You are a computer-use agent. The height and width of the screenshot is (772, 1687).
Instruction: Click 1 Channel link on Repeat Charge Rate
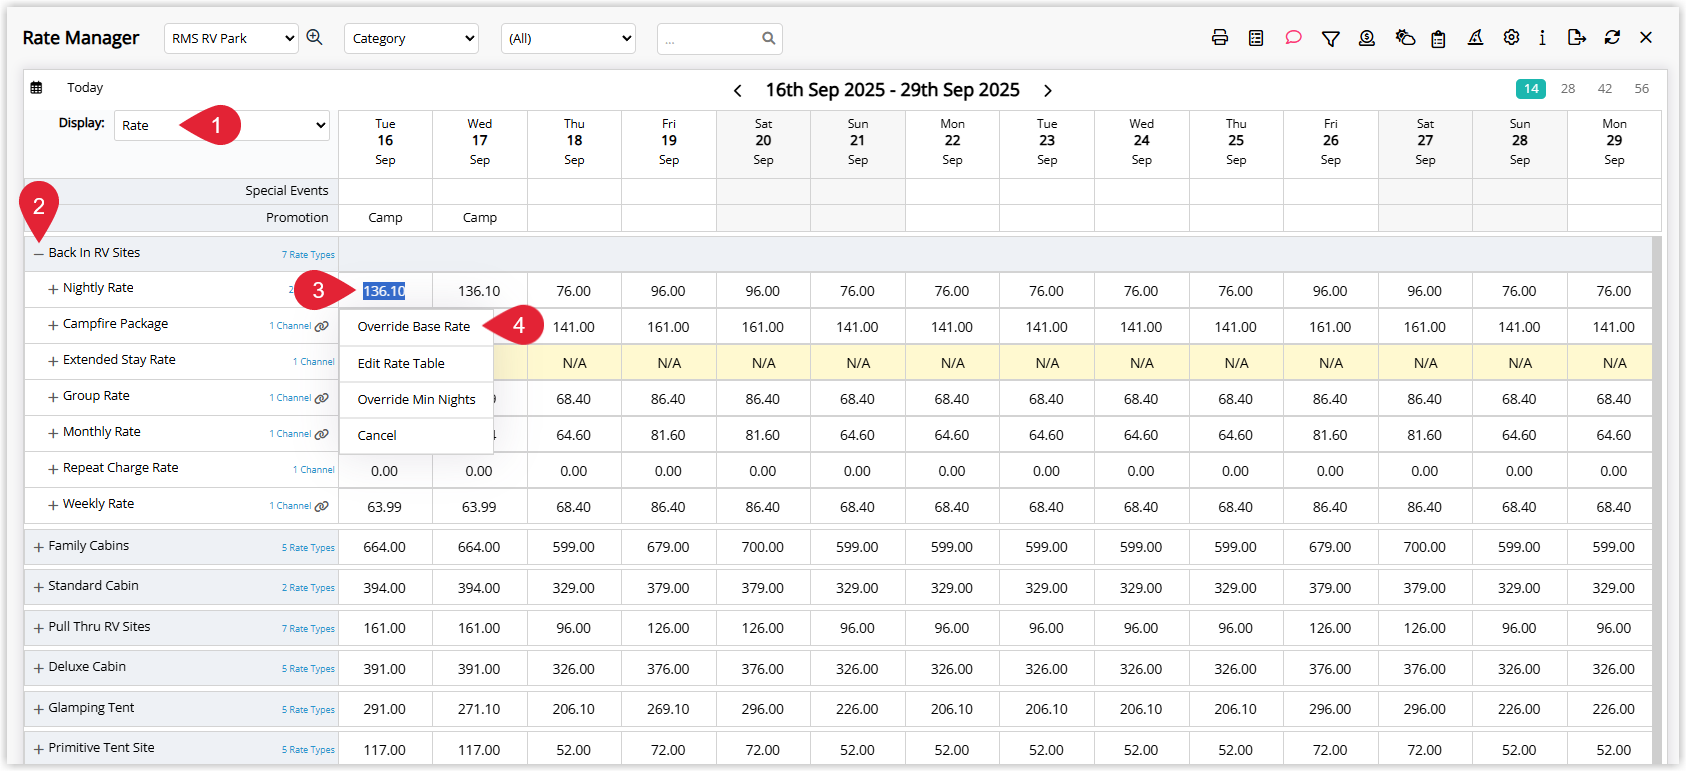tap(313, 470)
